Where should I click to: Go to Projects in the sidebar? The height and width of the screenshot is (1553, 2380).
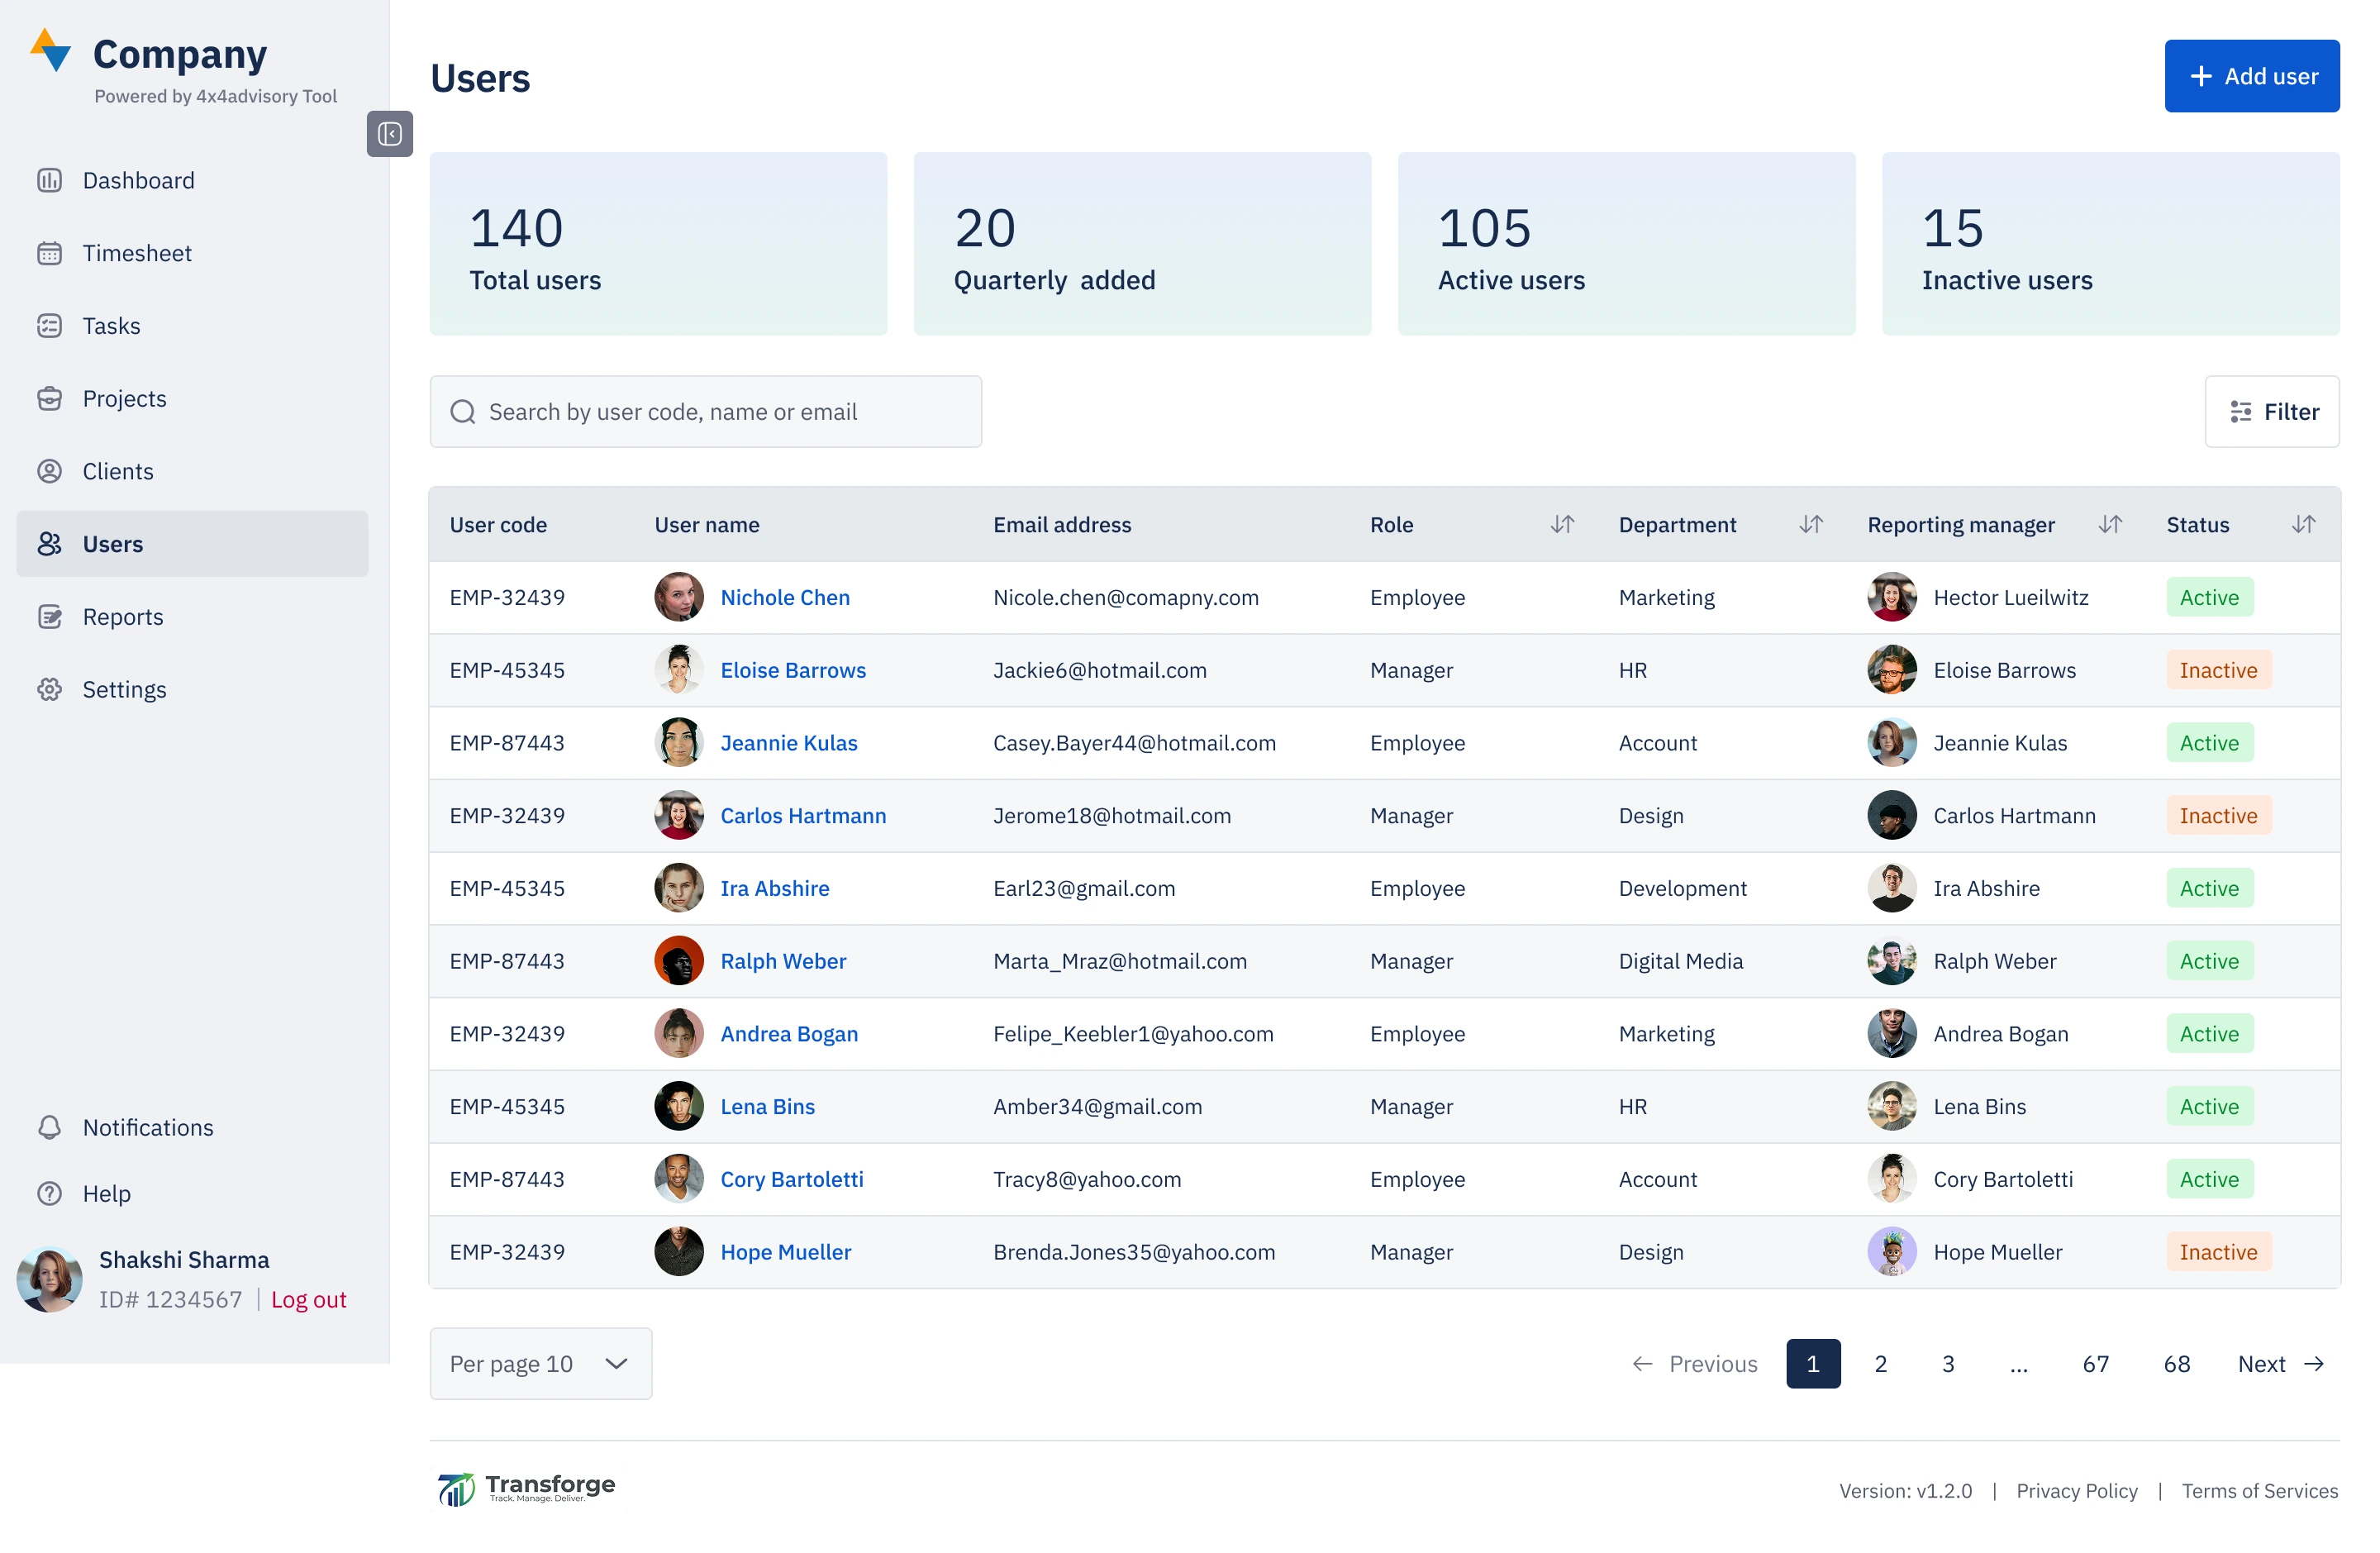[x=124, y=398]
